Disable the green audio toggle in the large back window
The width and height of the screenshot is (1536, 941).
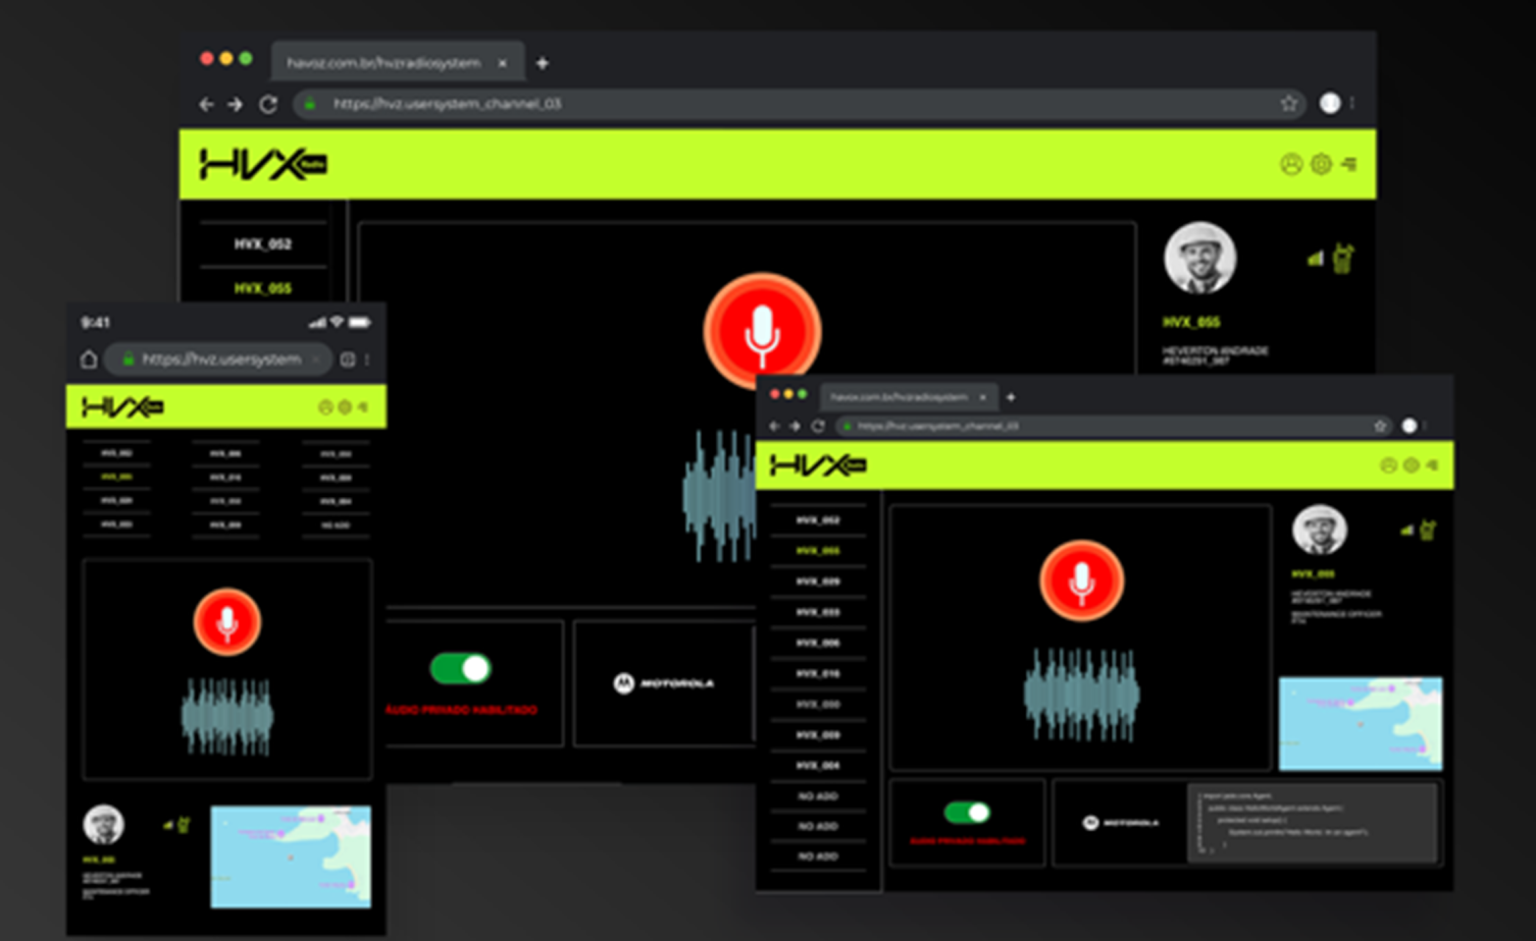tap(460, 668)
